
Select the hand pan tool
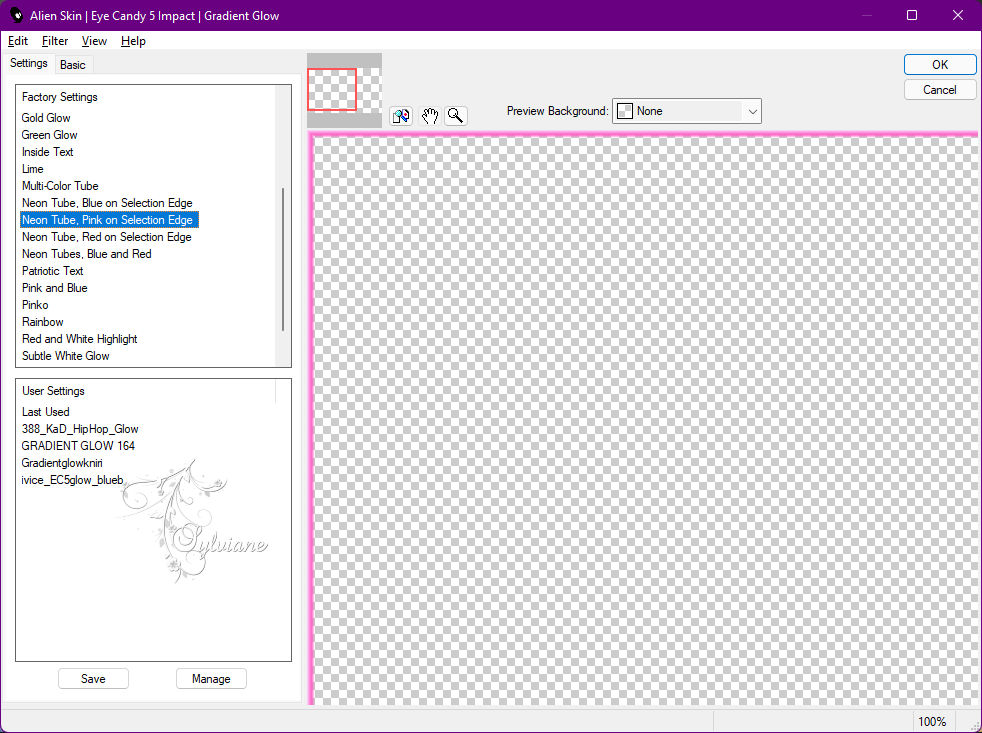(x=429, y=116)
